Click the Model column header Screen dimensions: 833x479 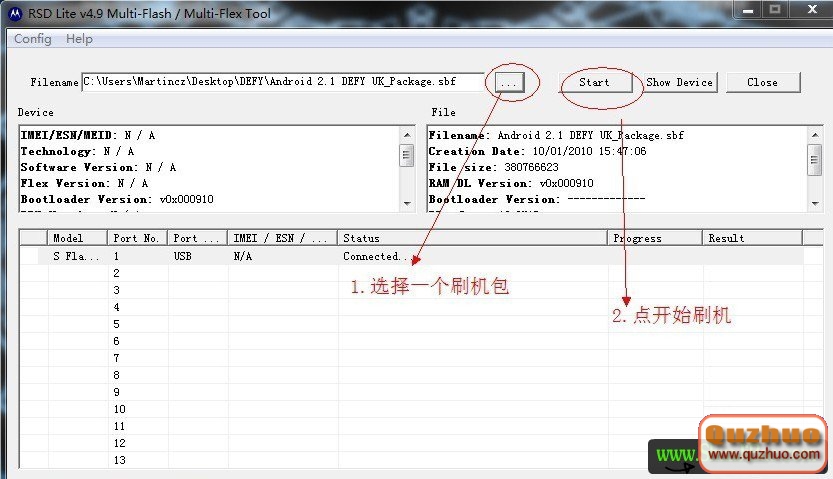[x=78, y=238]
